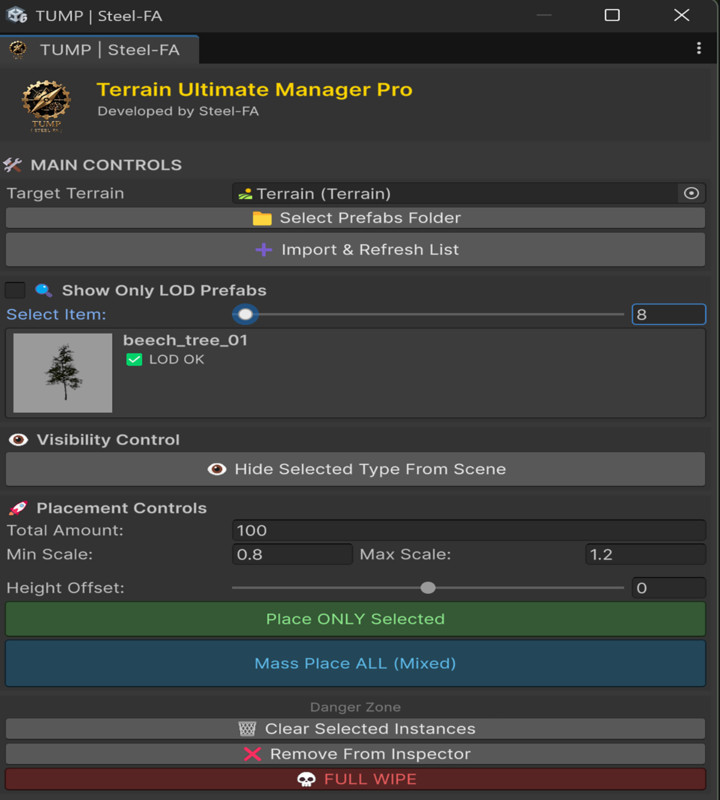Screen dimensions: 720x800
Task: Click Select Prefabs Folder button
Action: coord(356,218)
